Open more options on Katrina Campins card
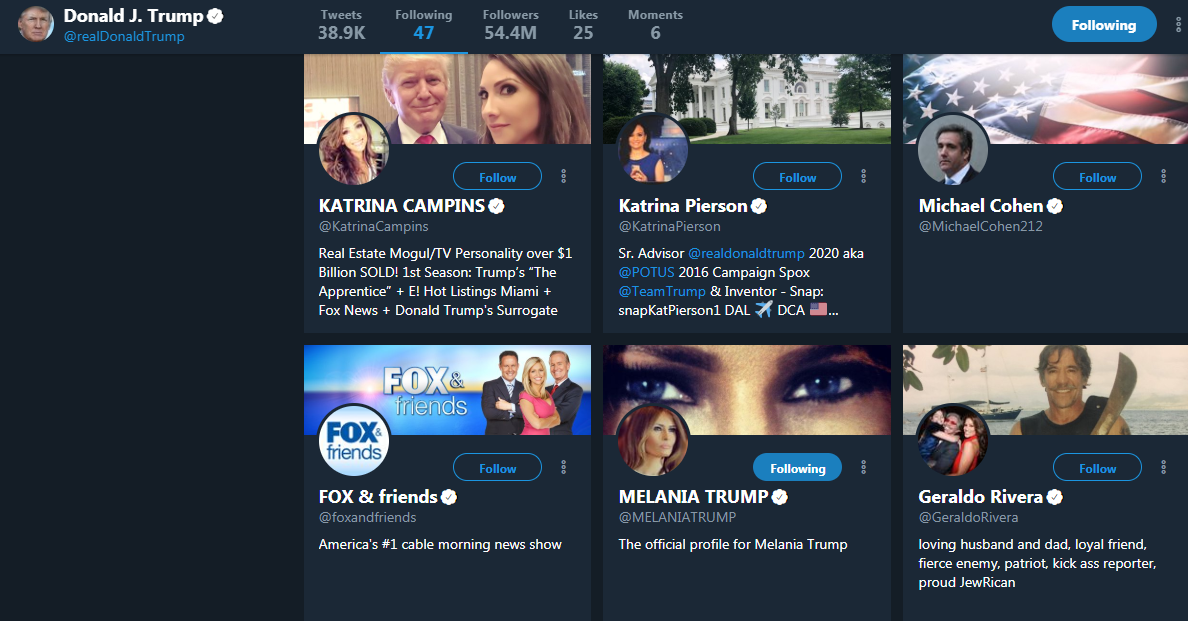 click(564, 177)
